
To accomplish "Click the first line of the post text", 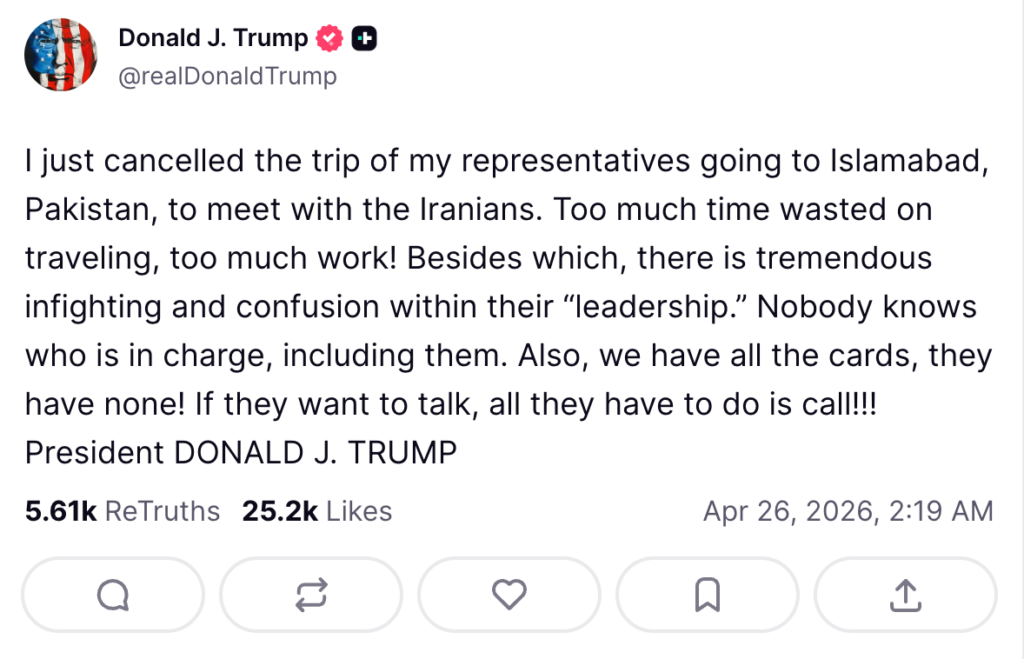I will pyautogui.click(x=506, y=163).
